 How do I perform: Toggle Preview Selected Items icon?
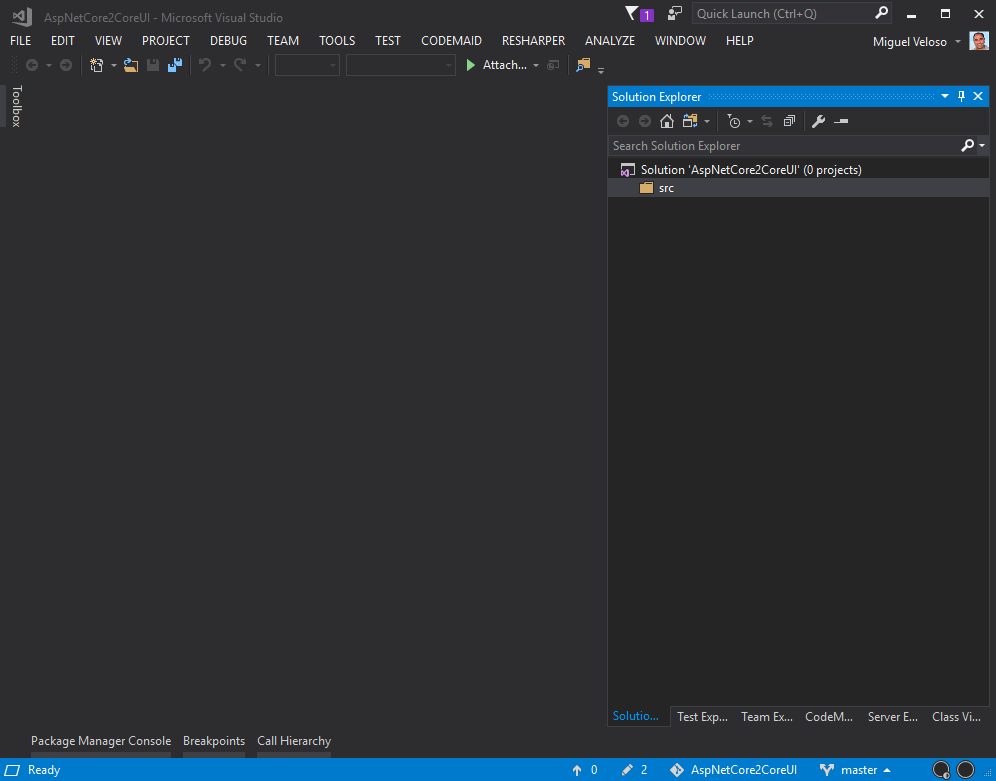841,121
